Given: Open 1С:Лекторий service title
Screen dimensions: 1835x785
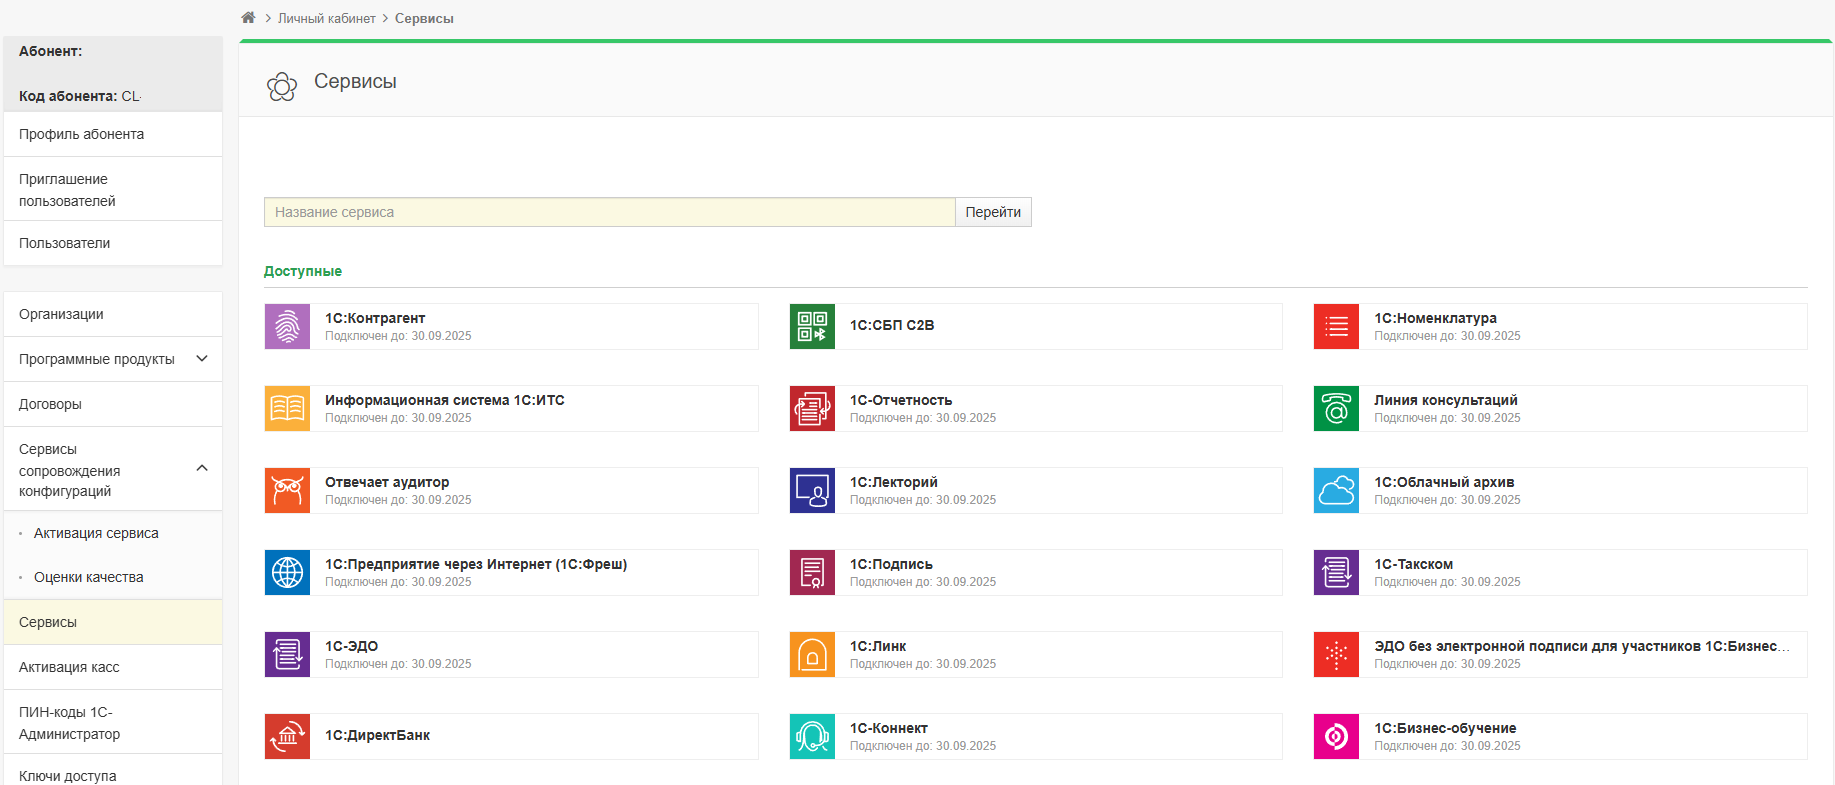Looking at the screenshot, I should coord(894,482).
